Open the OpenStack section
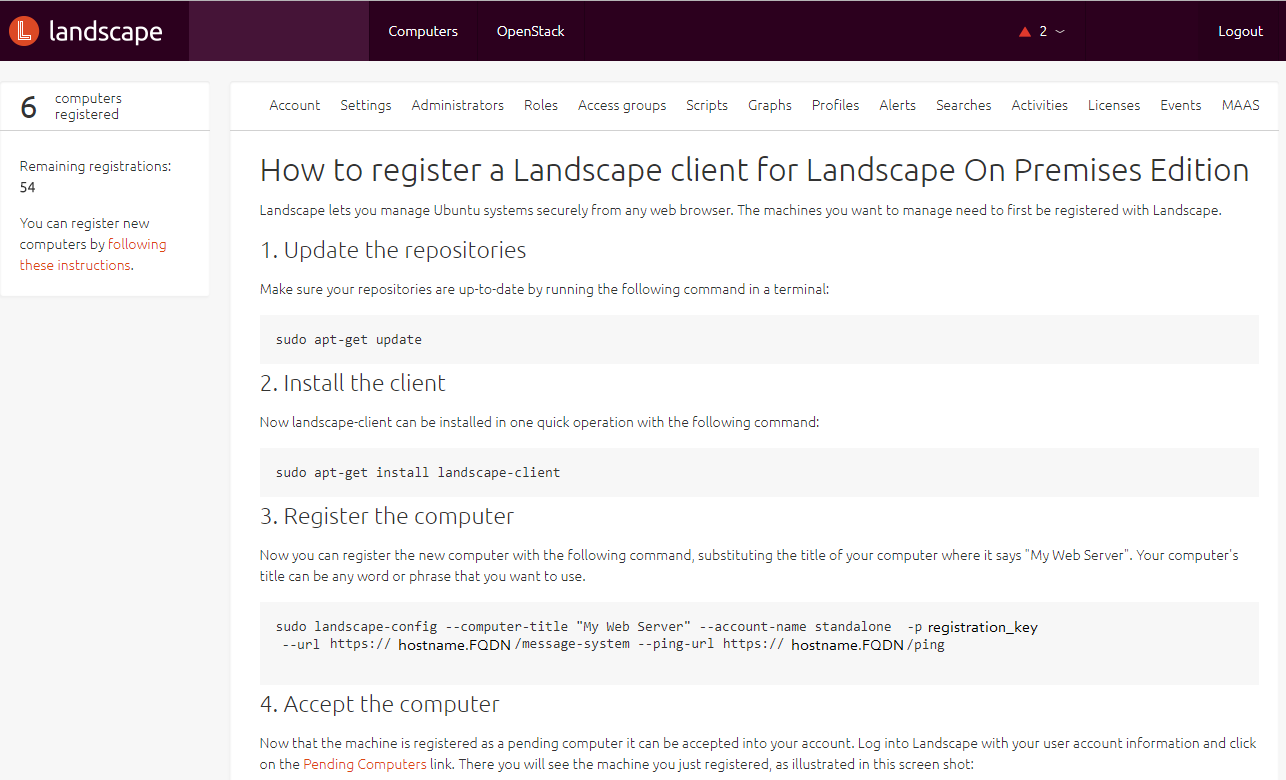The height and width of the screenshot is (780, 1286). [x=530, y=31]
